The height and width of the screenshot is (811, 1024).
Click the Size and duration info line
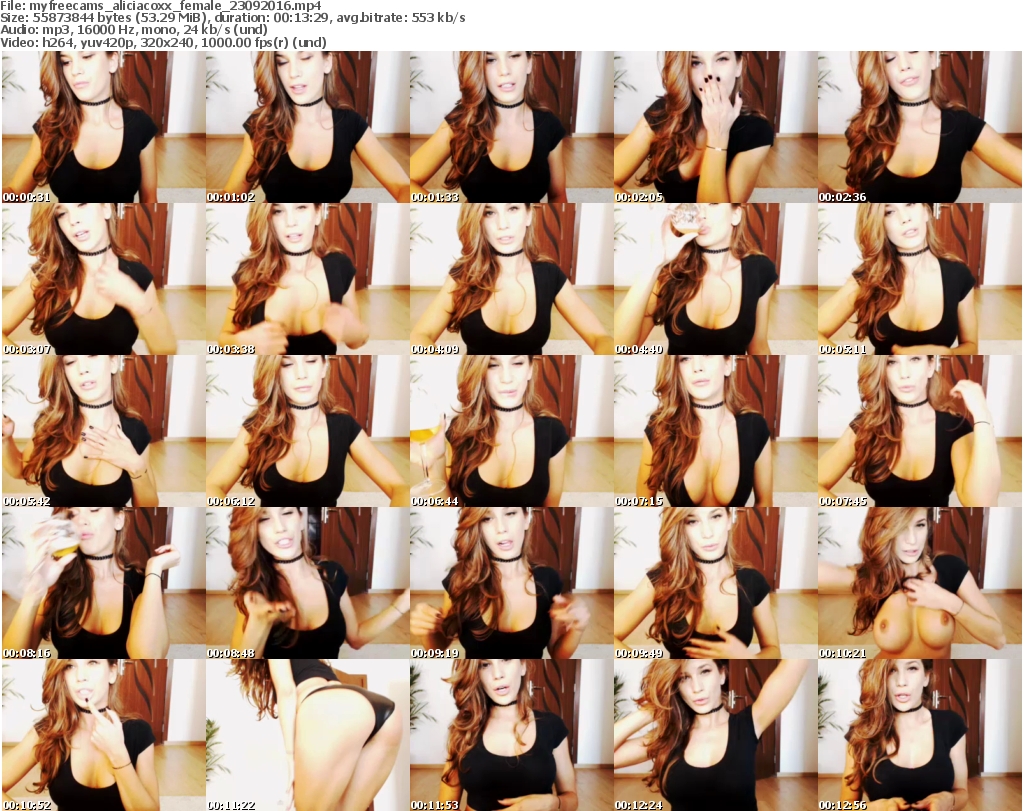point(233,18)
